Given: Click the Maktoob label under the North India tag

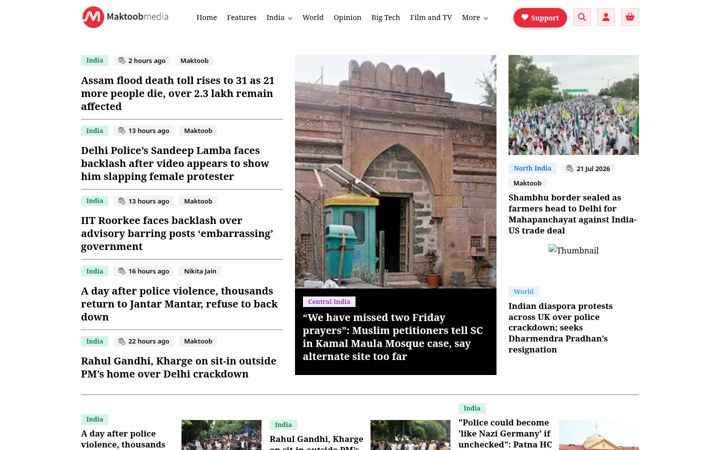Looking at the screenshot, I should click(x=527, y=183).
